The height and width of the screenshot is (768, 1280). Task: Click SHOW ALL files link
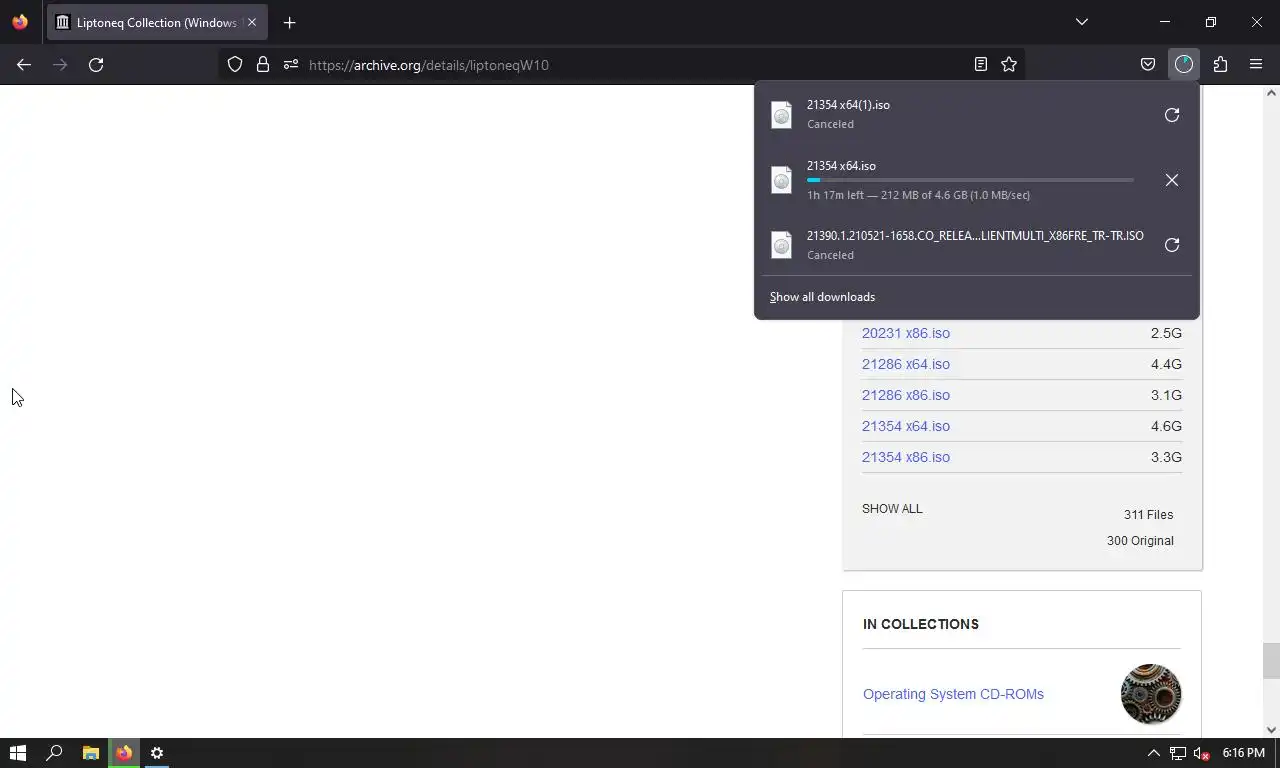(x=892, y=509)
